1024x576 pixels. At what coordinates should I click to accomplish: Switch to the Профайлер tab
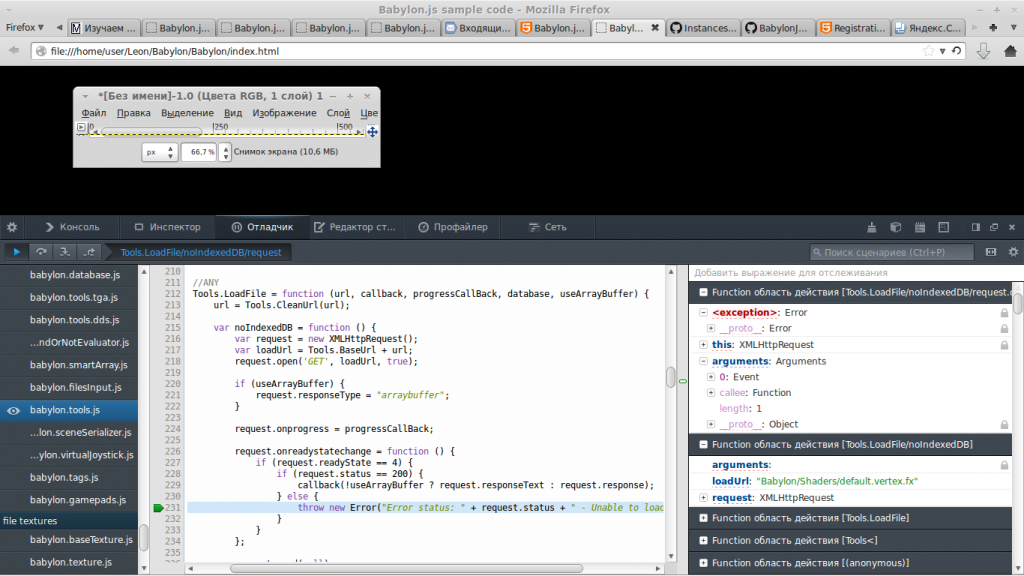[x=453, y=227]
